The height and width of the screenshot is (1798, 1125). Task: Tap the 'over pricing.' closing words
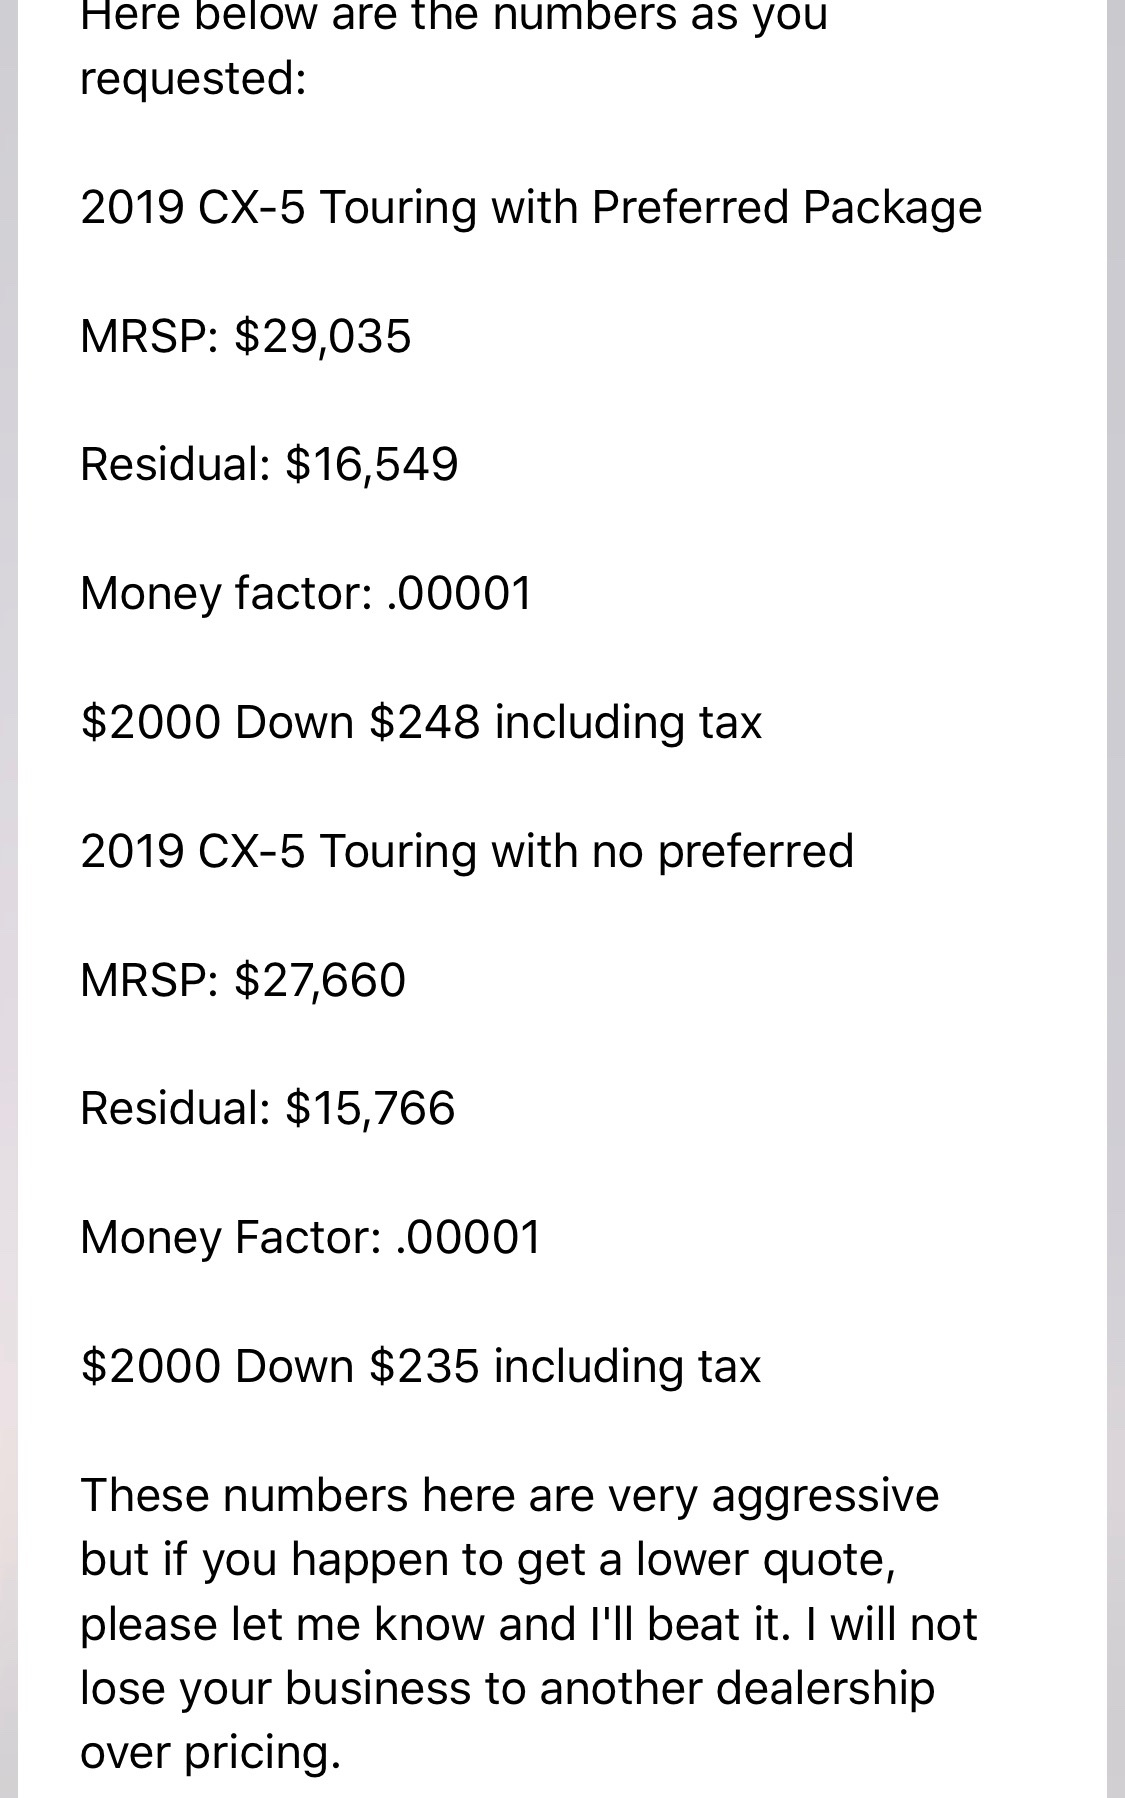[x=211, y=1753]
